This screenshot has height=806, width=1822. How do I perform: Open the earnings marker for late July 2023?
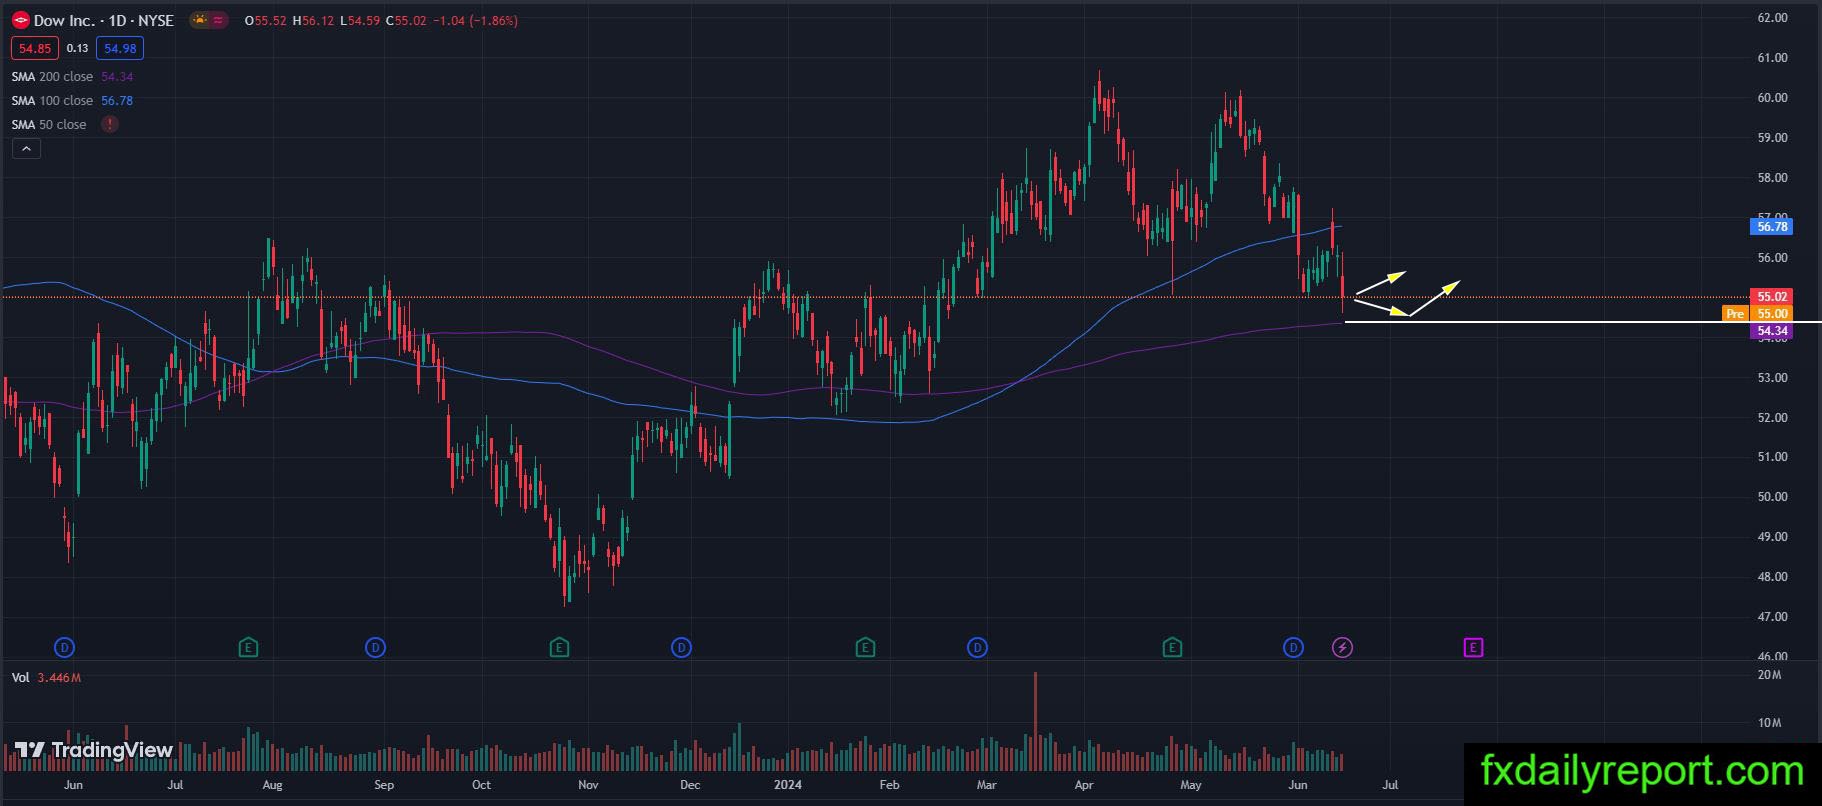pos(248,648)
